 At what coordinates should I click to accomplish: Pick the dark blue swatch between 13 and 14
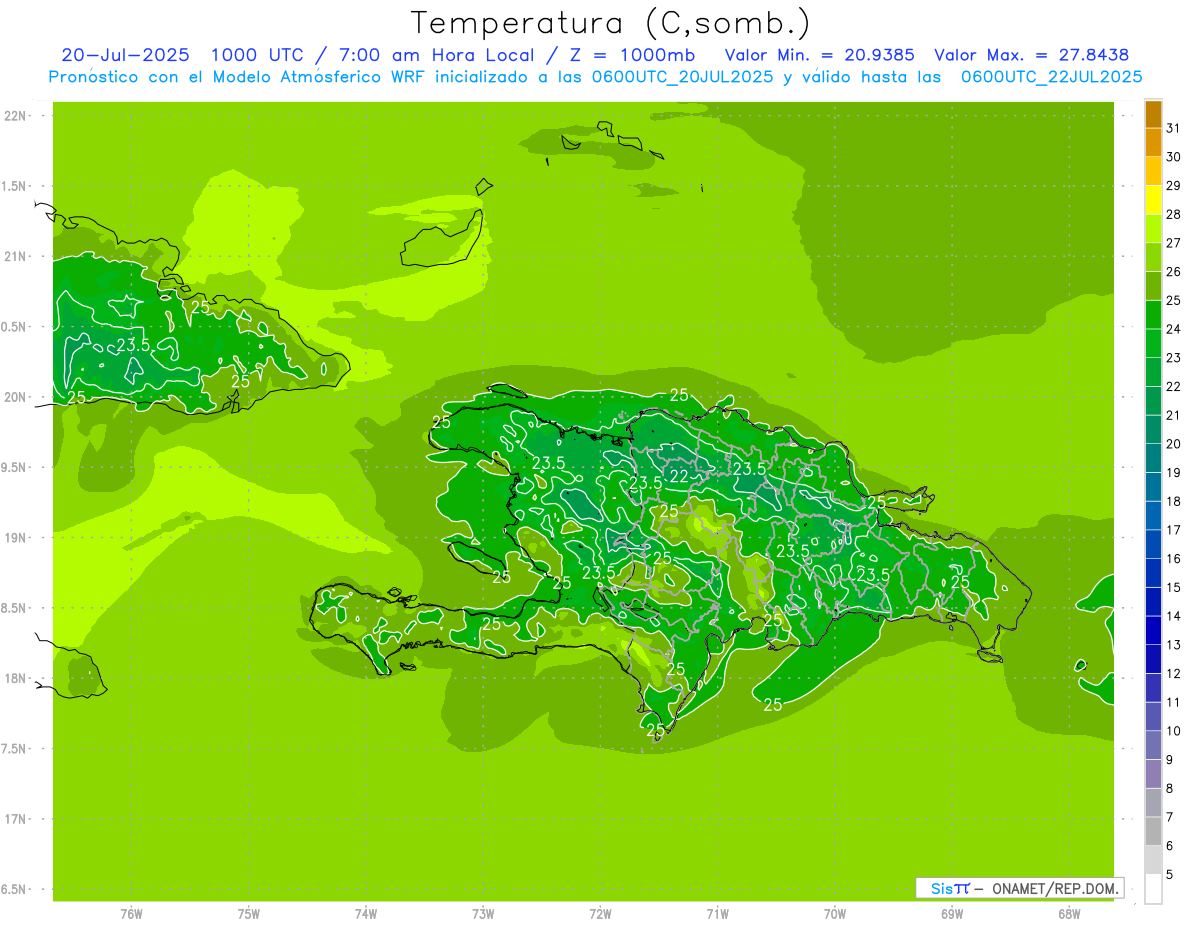coord(1153,631)
